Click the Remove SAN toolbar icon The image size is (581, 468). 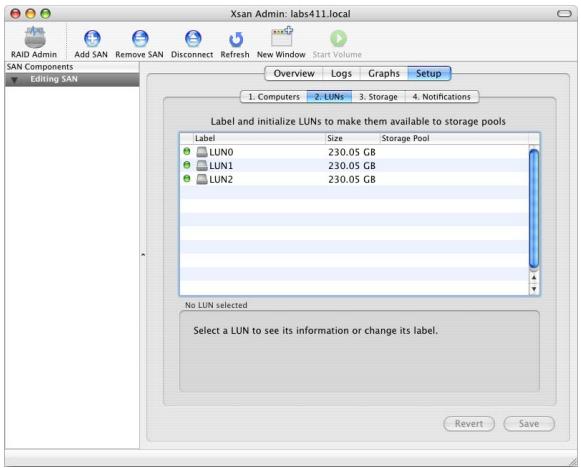click(140, 39)
